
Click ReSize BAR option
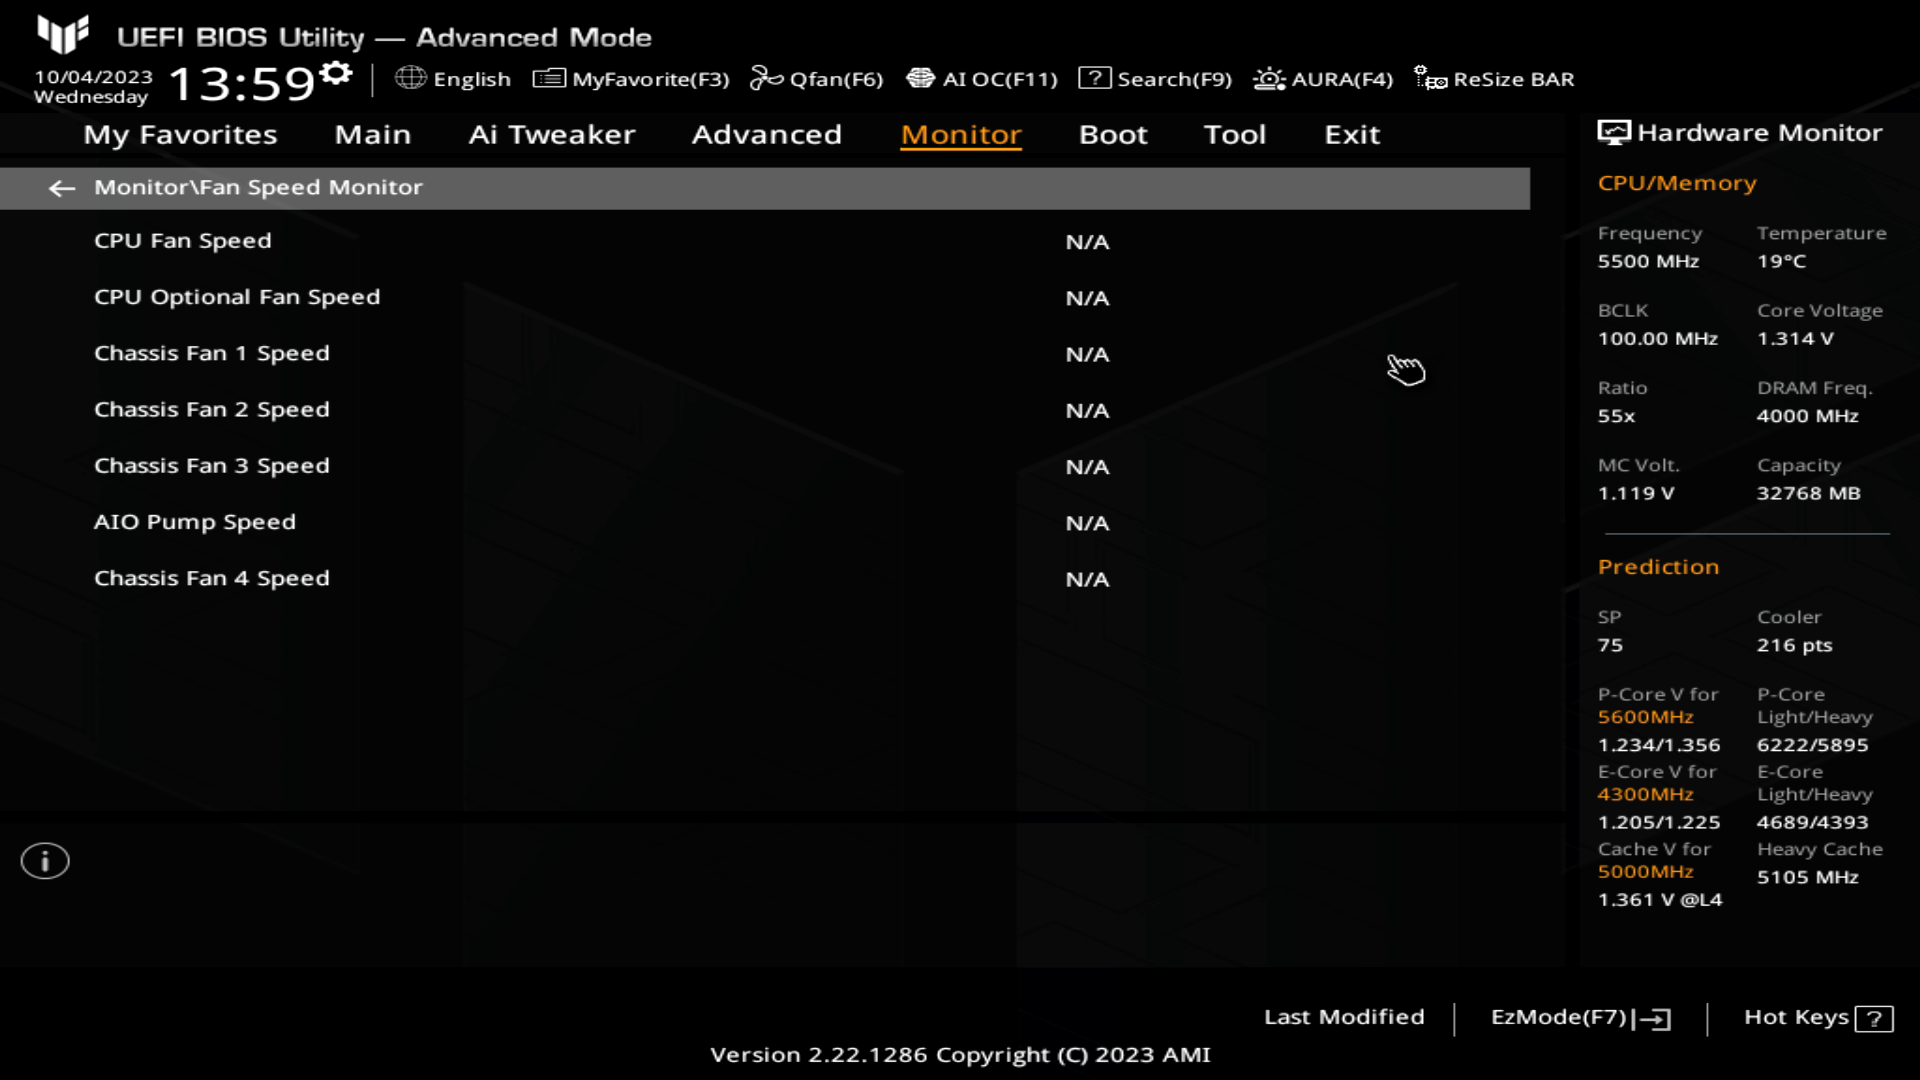(x=1494, y=79)
